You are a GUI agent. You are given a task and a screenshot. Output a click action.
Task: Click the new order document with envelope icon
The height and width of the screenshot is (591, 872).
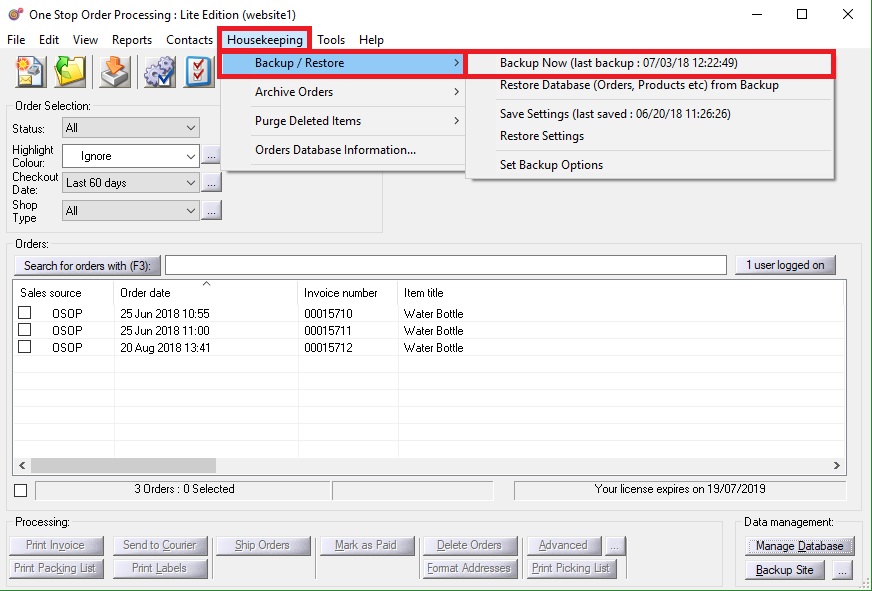[31, 72]
